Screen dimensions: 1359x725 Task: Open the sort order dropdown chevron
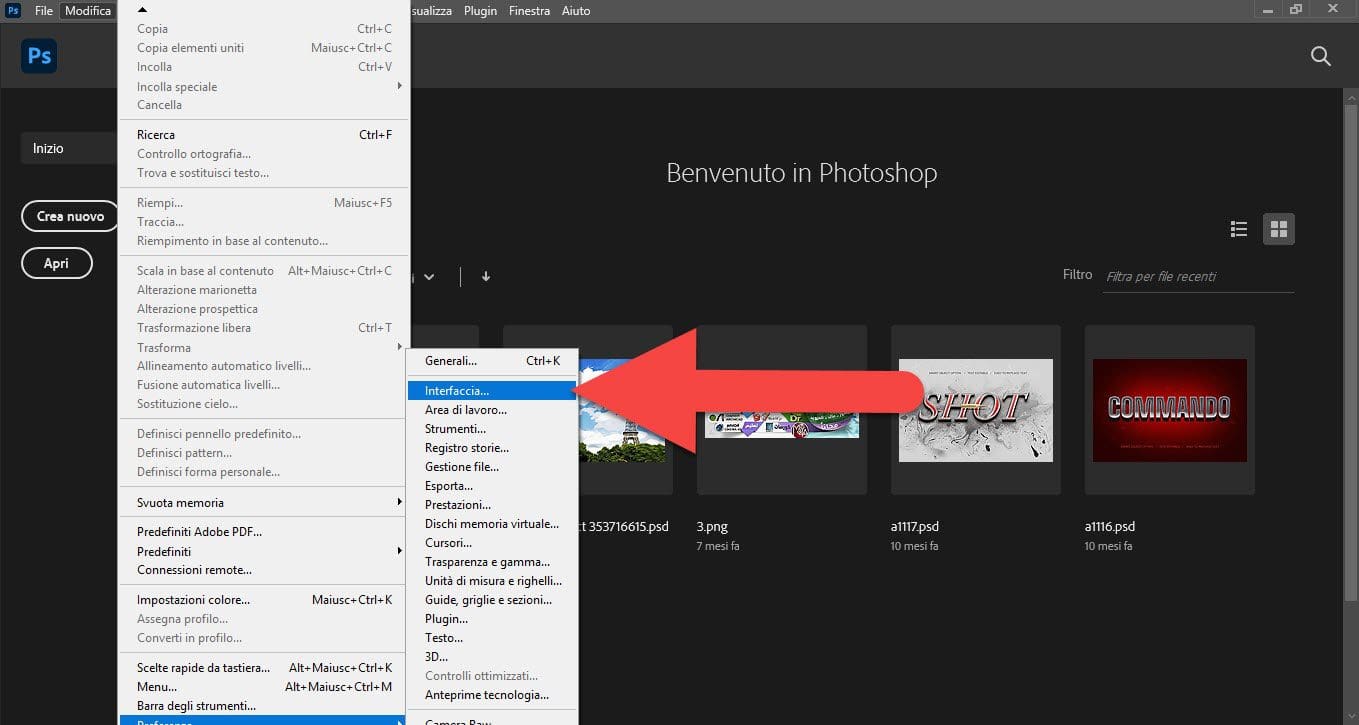[x=429, y=277]
